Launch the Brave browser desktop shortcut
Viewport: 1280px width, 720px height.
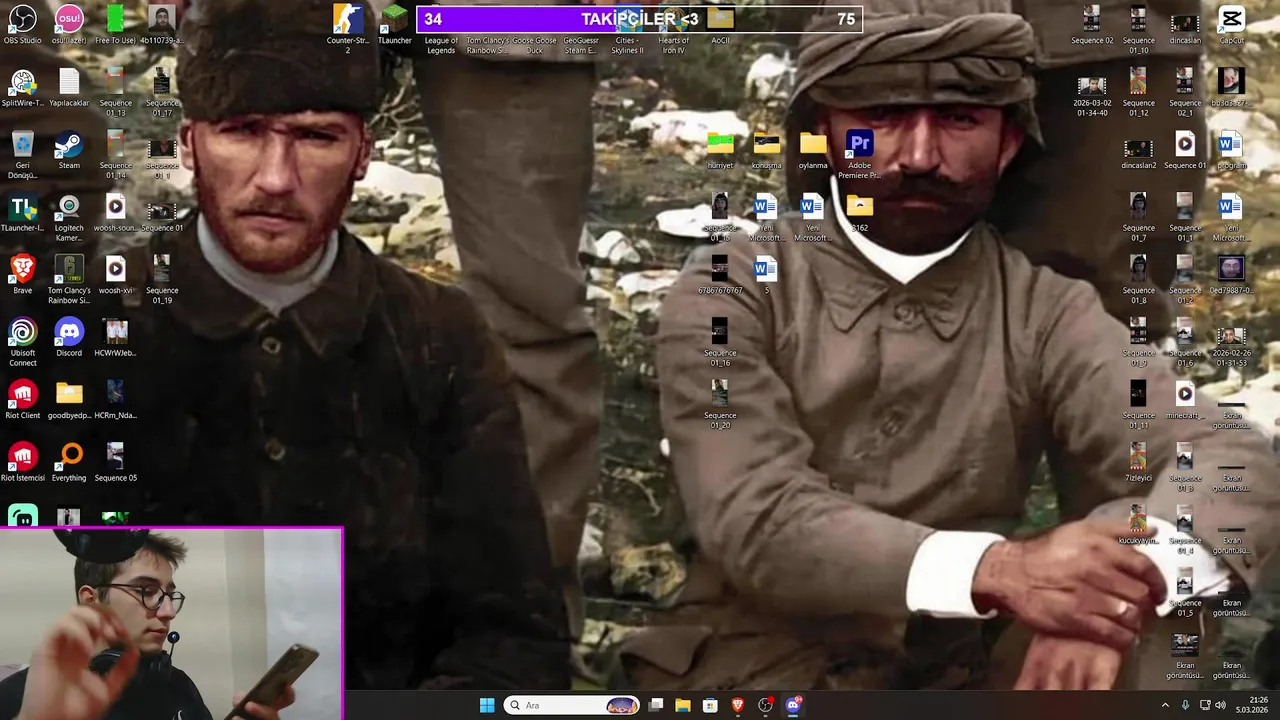click(x=22, y=275)
